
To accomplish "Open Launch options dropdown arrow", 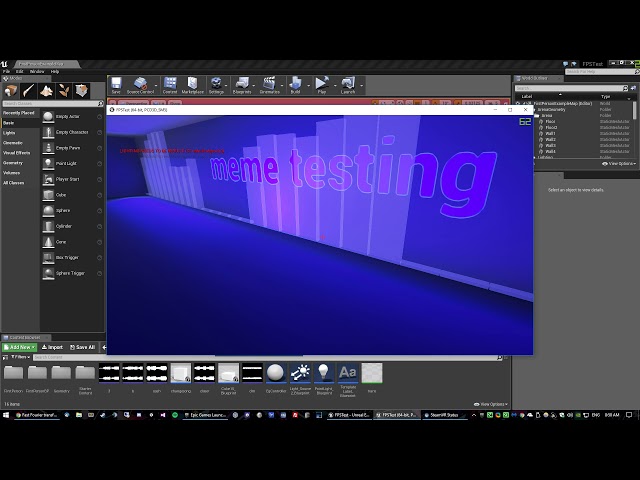I will pyautogui.click(x=362, y=86).
